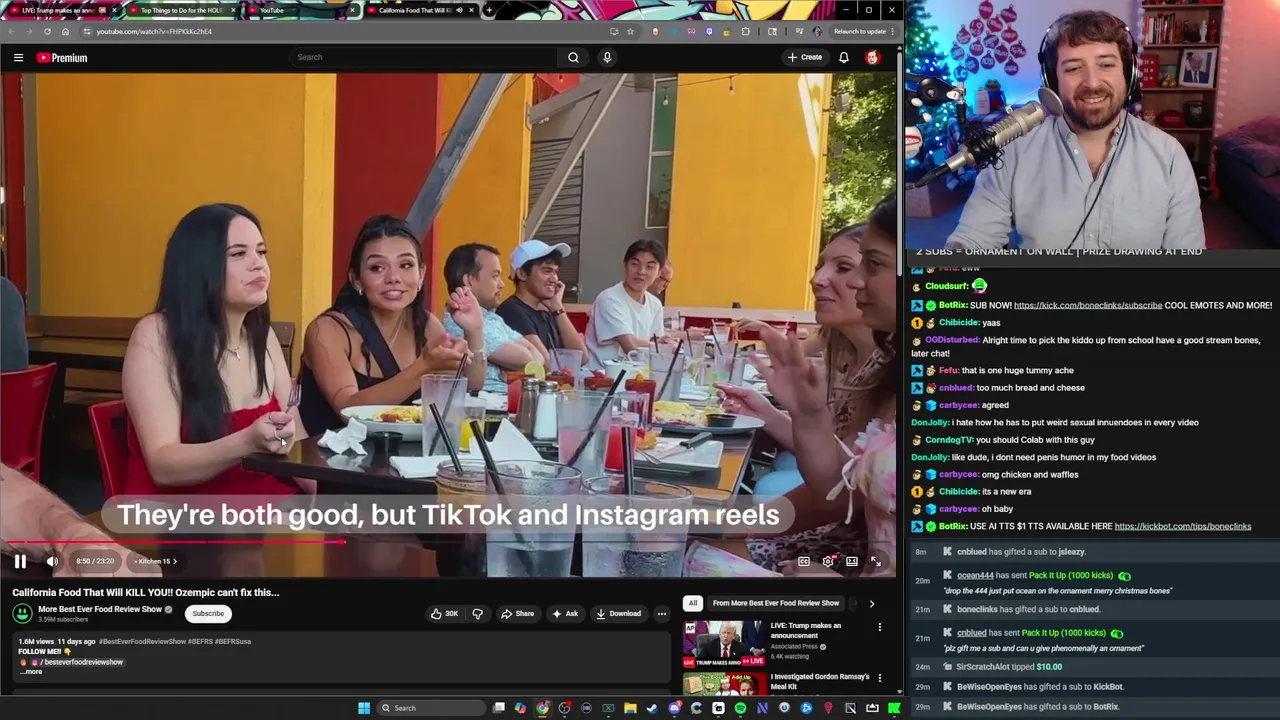The image size is (1280, 720).
Task: Open a new browser tab
Action: tap(488, 10)
